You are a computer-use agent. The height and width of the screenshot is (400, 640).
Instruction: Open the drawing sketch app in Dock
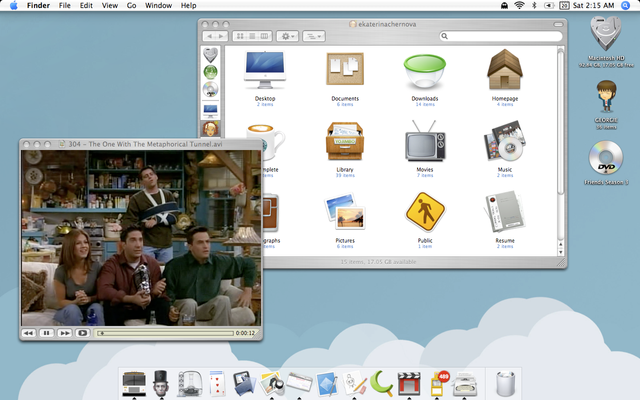point(354,383)
